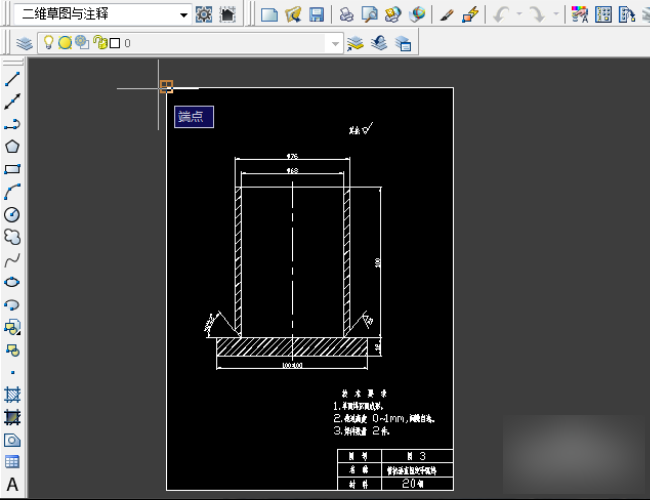Select the Polyline tool
The width and height of the screenshot is (650, 500).
click(12, 124)
